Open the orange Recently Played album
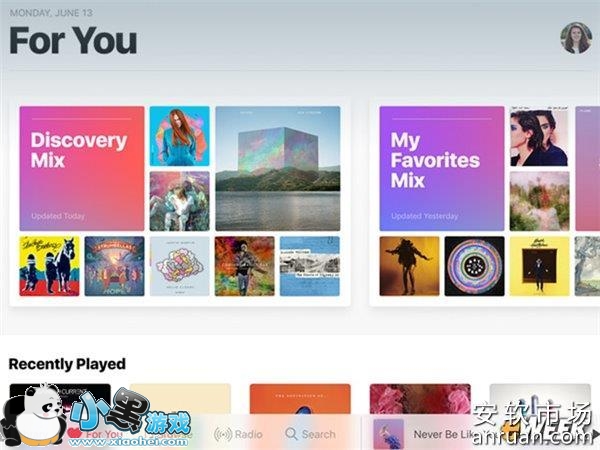 pos(300,399)
